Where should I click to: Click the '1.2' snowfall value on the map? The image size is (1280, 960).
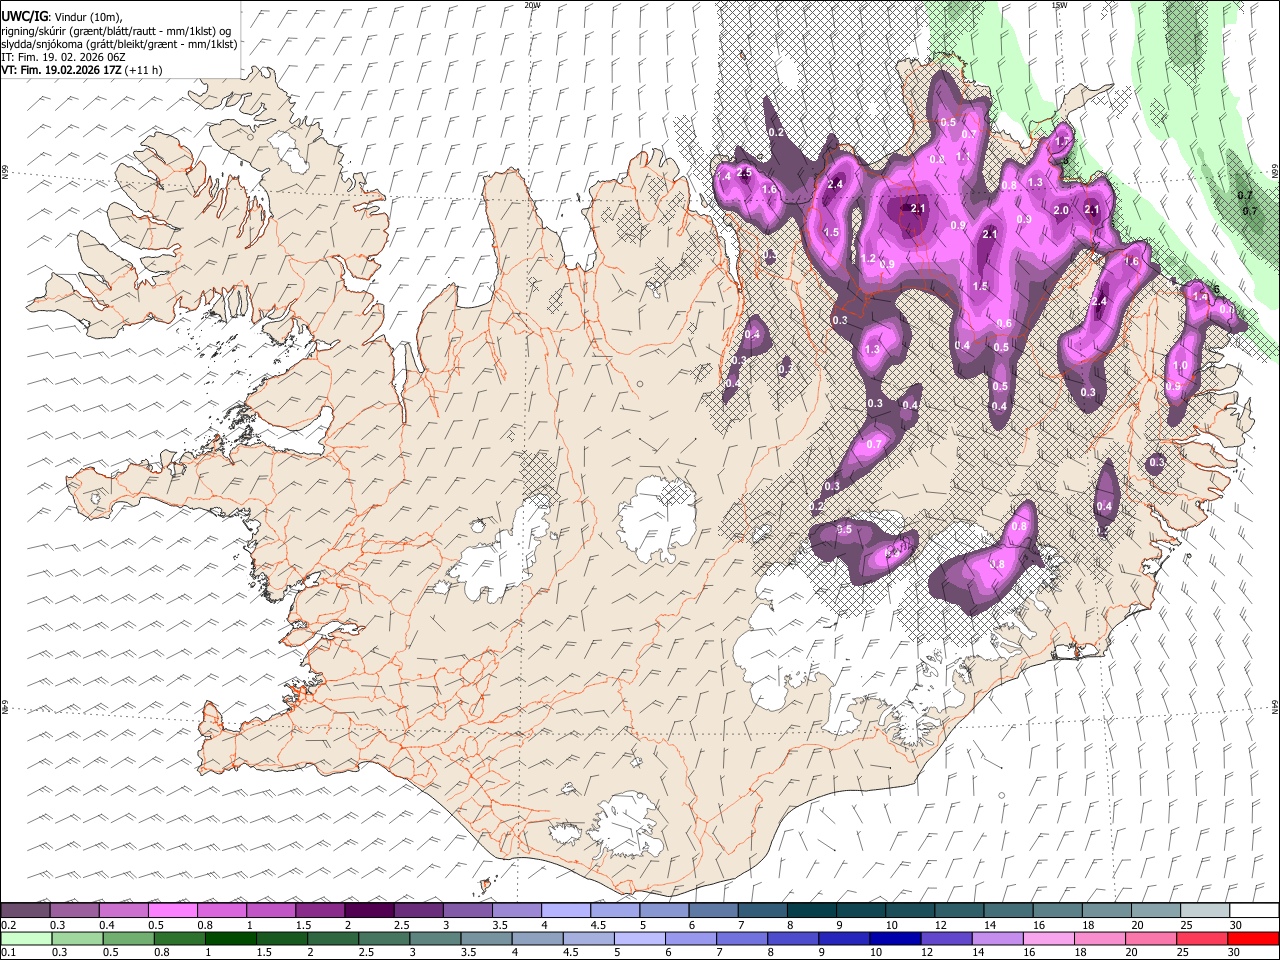869,258
